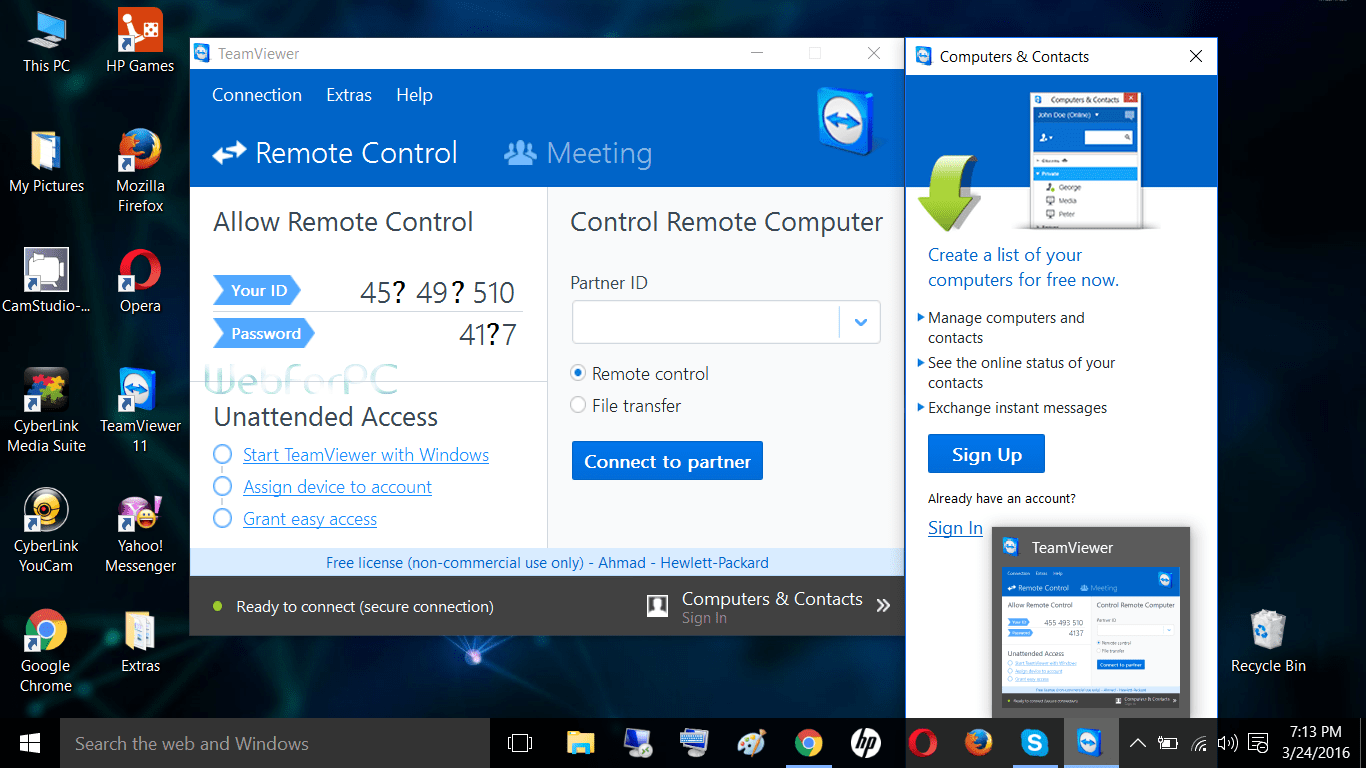Select the Extras folder on the desktop
Viewport: 1366px width, 768px height.
click(140, 641)
